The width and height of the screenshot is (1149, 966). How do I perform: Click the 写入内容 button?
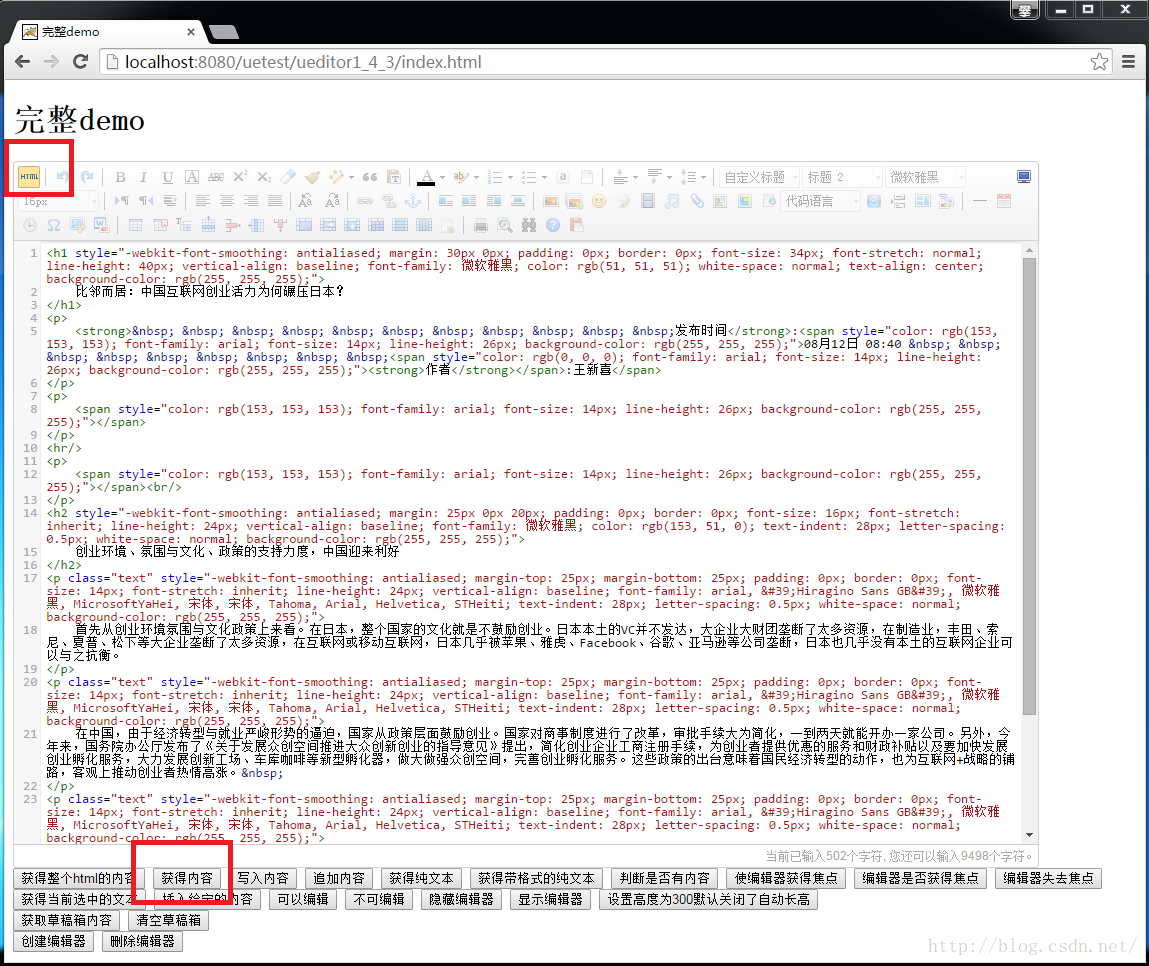263,878
